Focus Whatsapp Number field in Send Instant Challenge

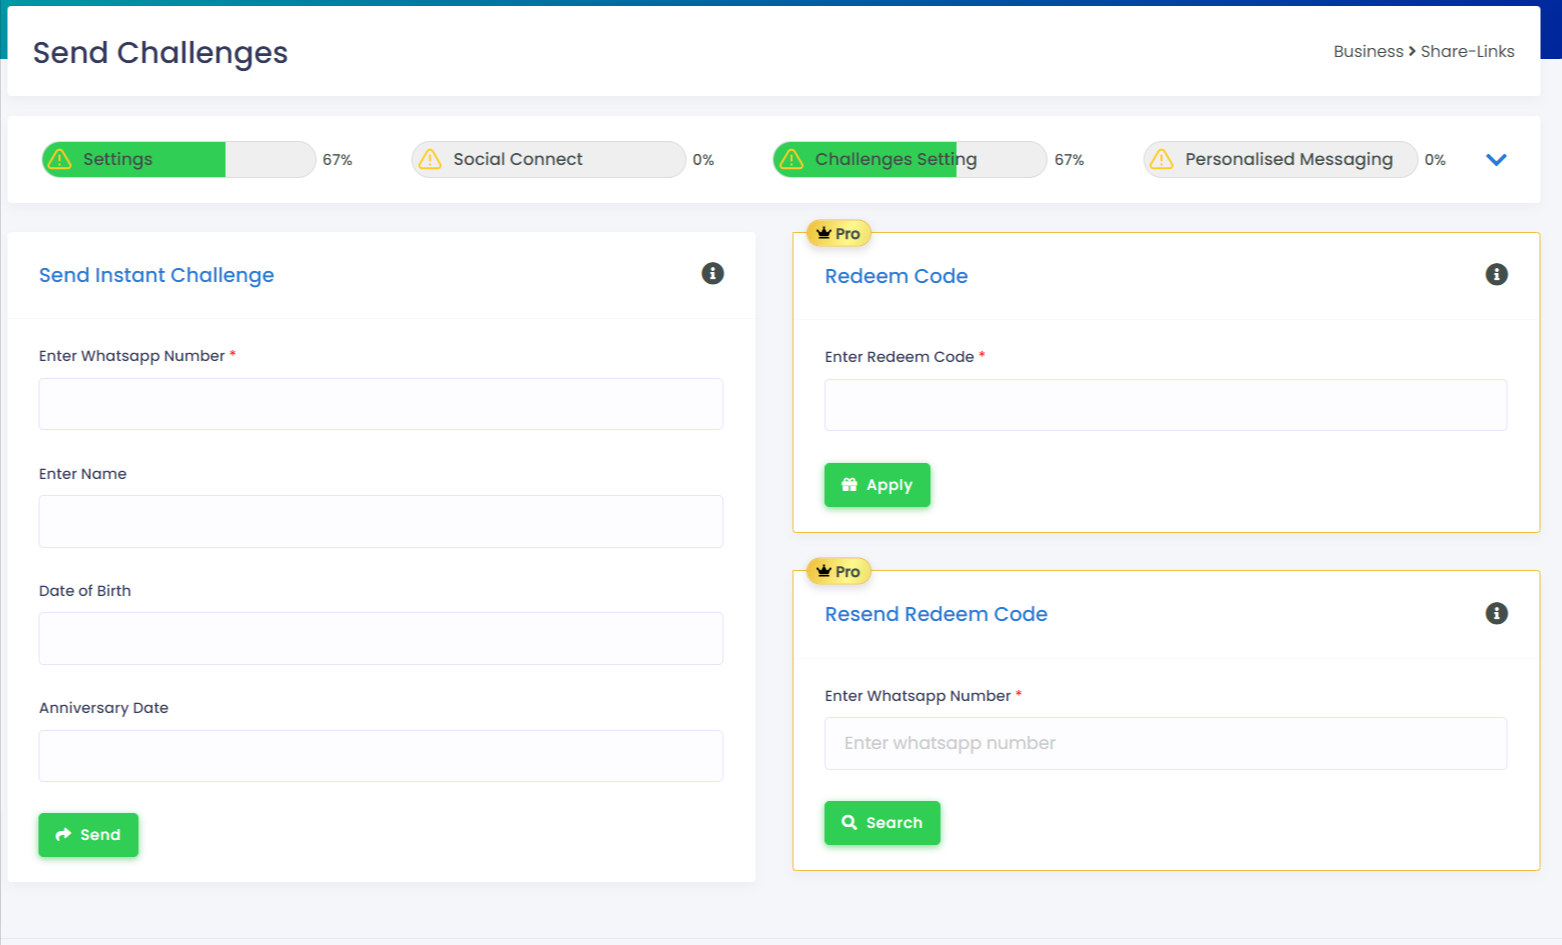pyautogui.click(x=381, y=404)
